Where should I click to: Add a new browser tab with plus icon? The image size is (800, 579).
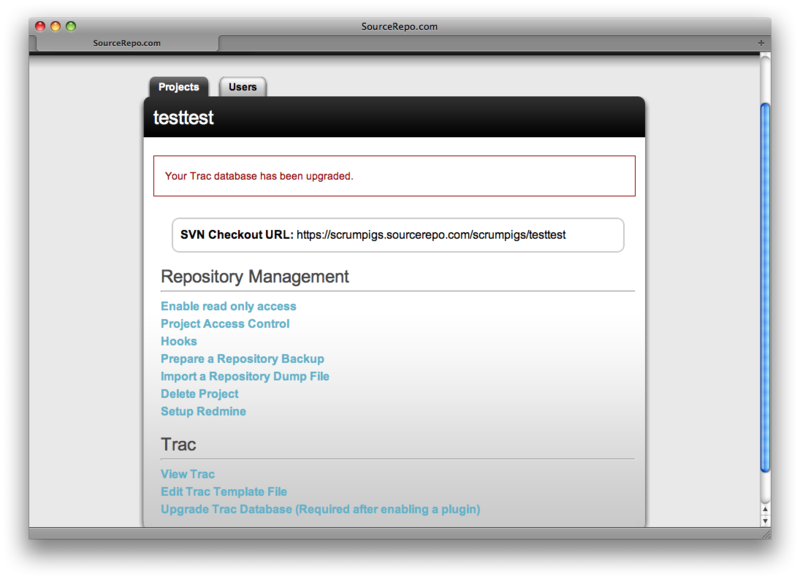[x=761, y=43]
